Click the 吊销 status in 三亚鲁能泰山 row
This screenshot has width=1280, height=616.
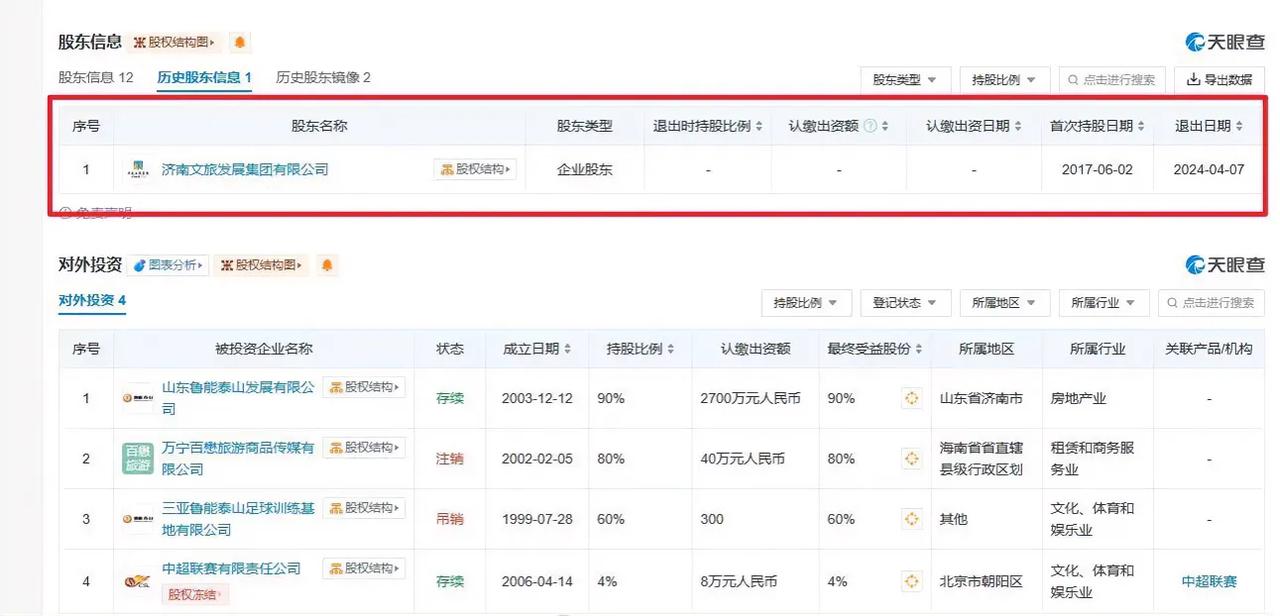point(450,519)
